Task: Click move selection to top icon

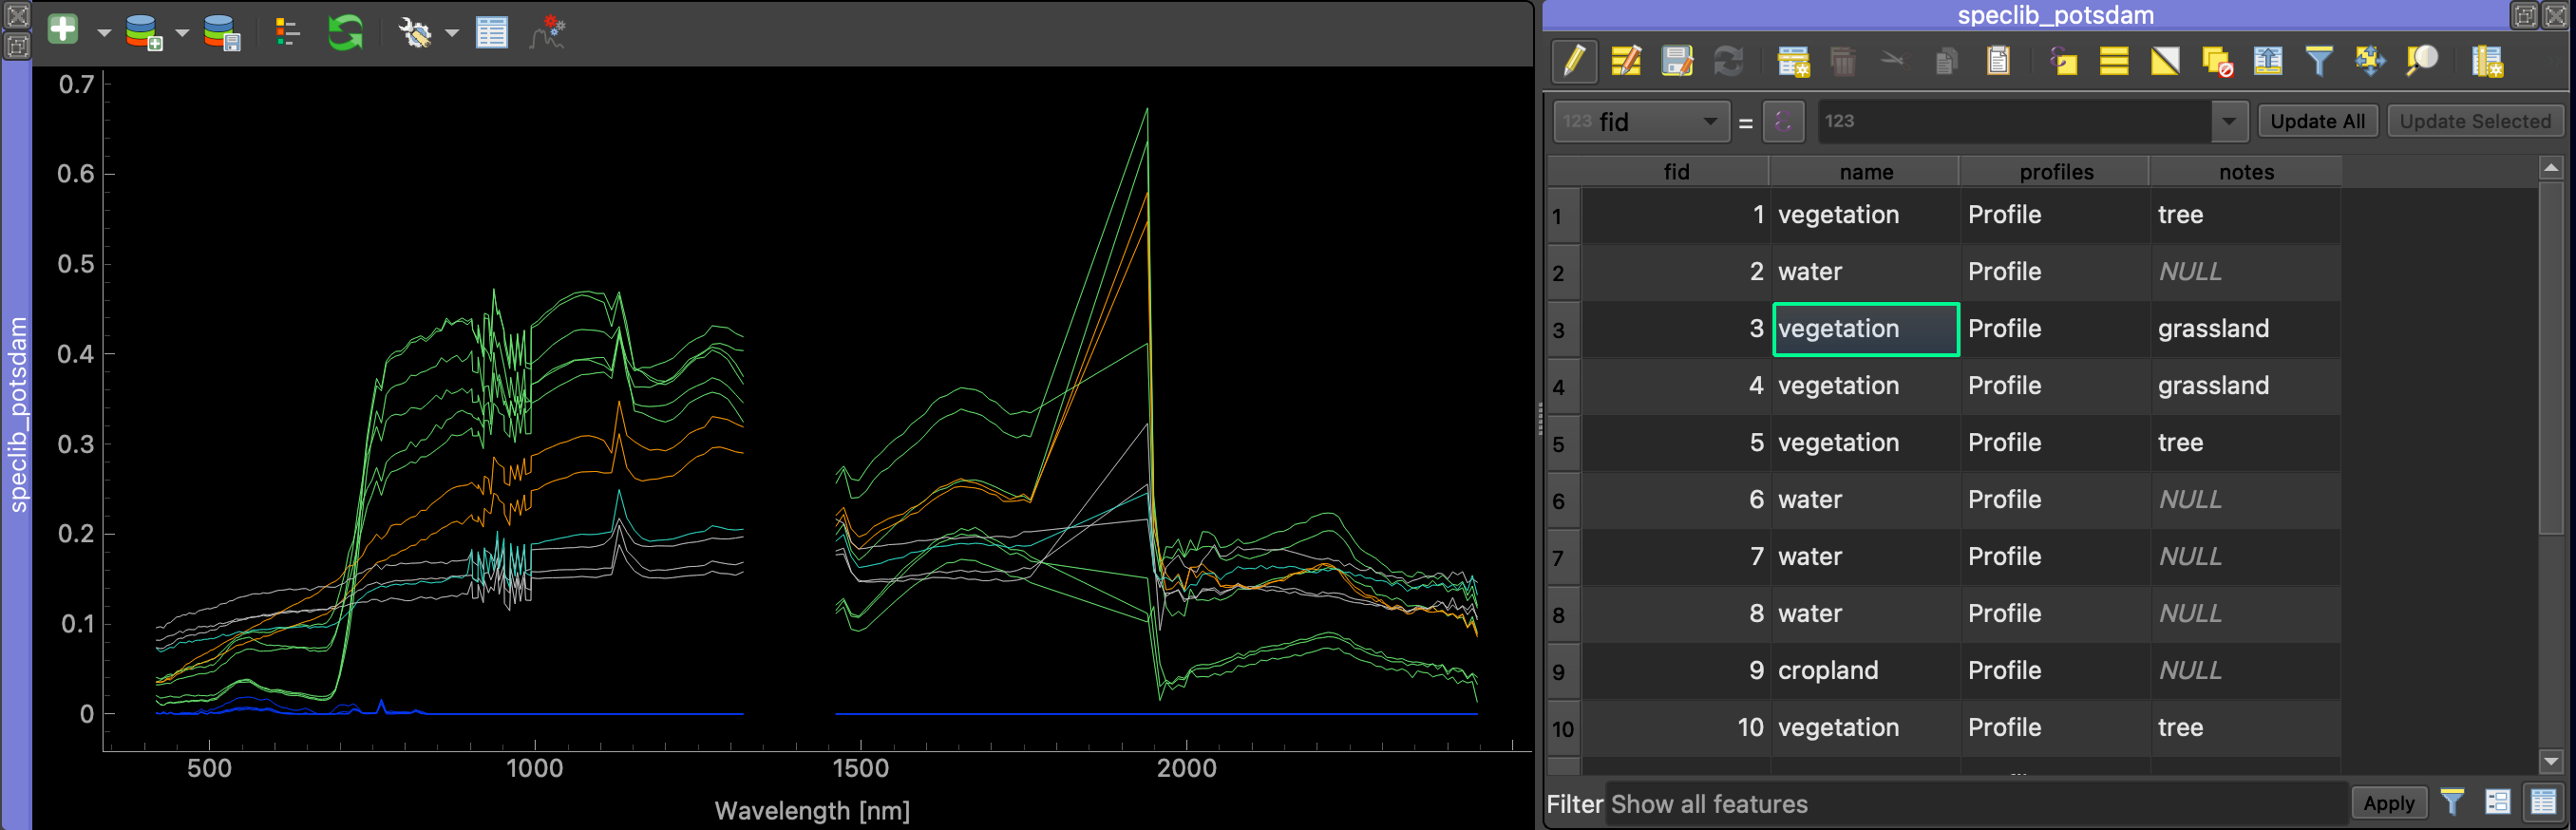Action: 2268,61
